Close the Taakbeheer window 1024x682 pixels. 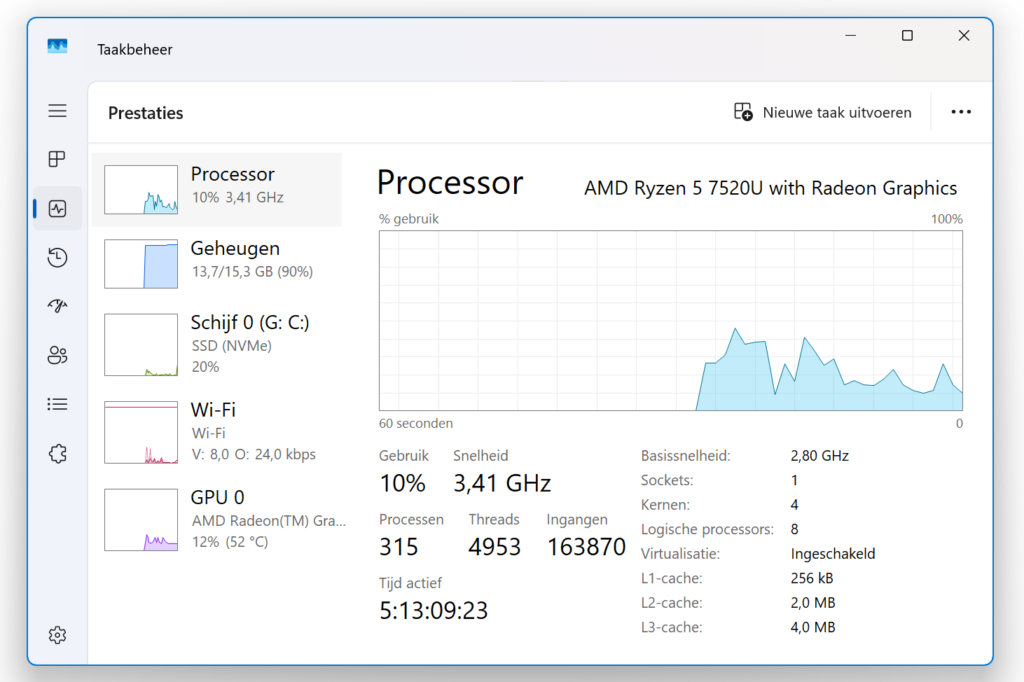coord(964,35)
